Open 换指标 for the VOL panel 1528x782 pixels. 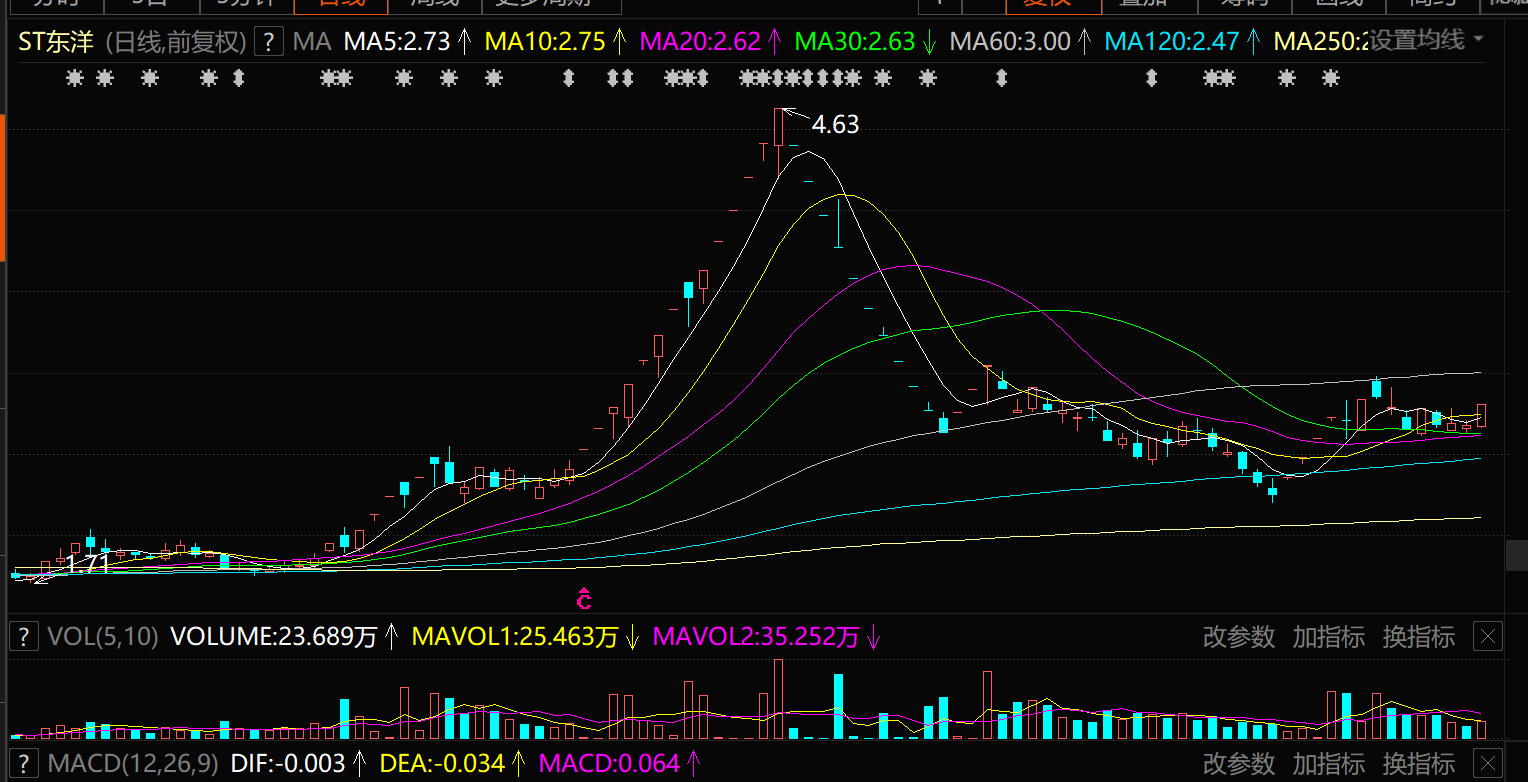tap(1418, 637)
